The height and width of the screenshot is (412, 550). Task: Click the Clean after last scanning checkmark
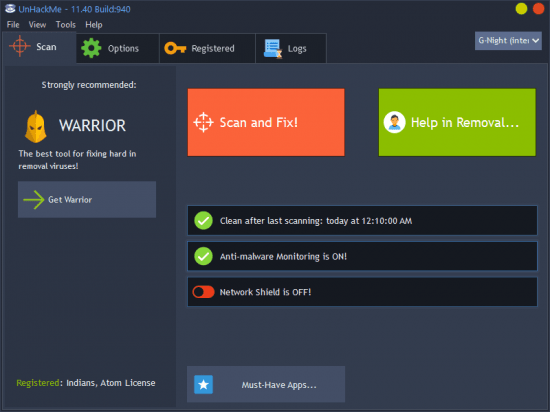coord(203,221)
